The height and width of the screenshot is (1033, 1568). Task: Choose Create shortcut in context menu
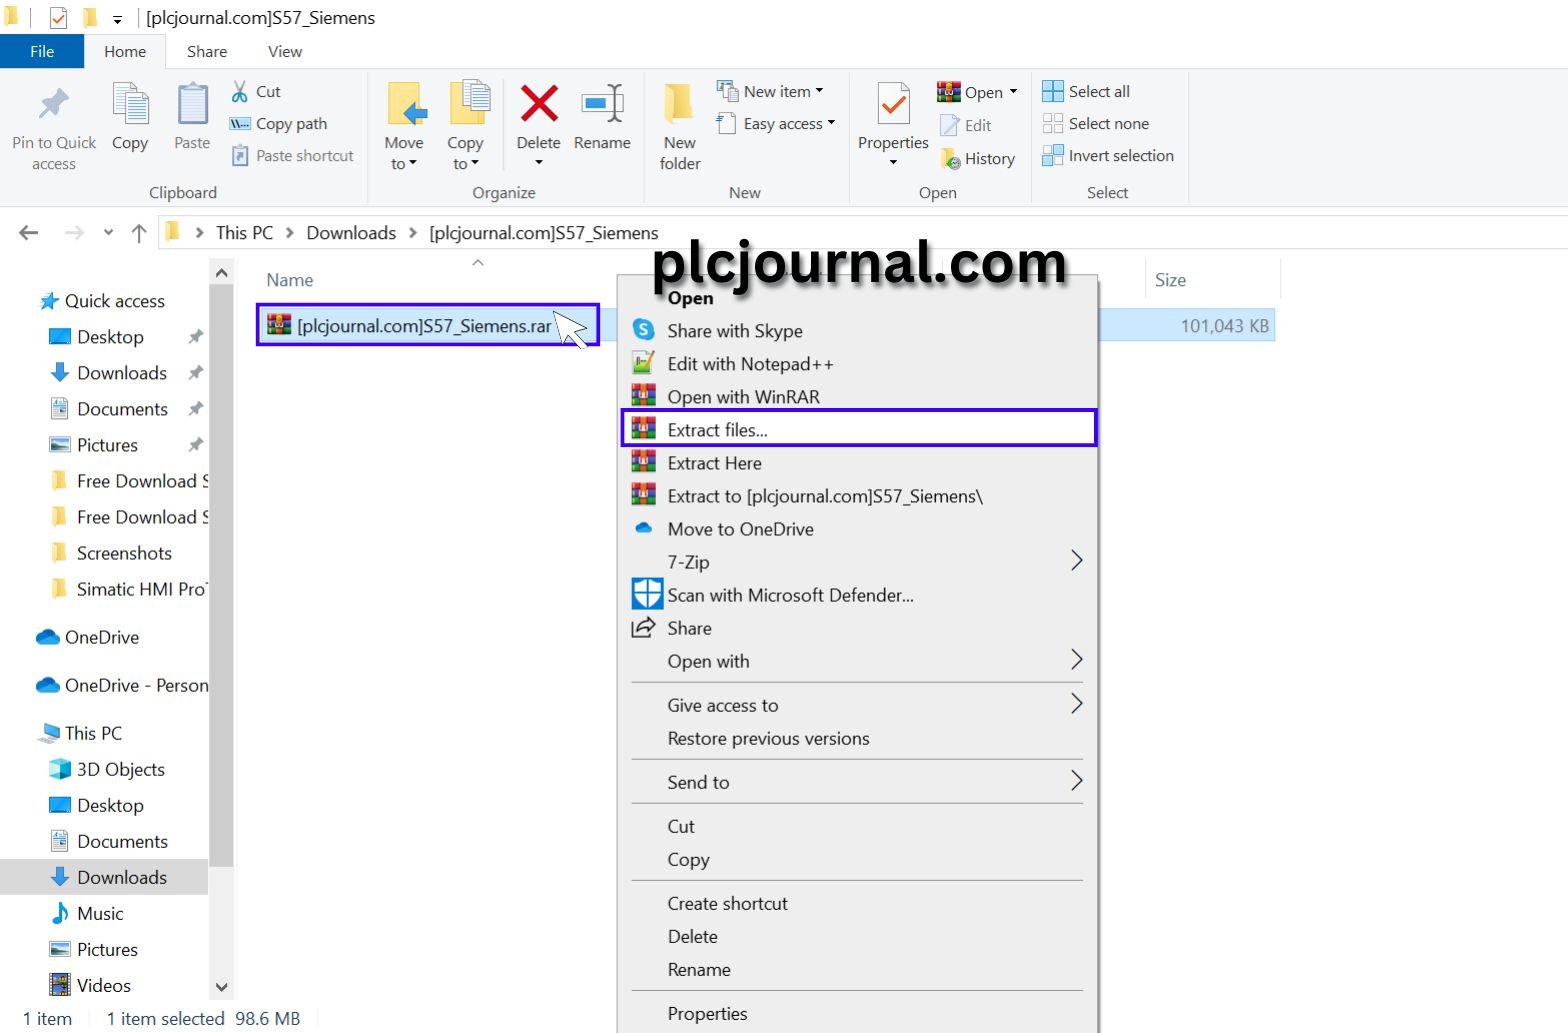pyautogui.click(x=859, y=902)
